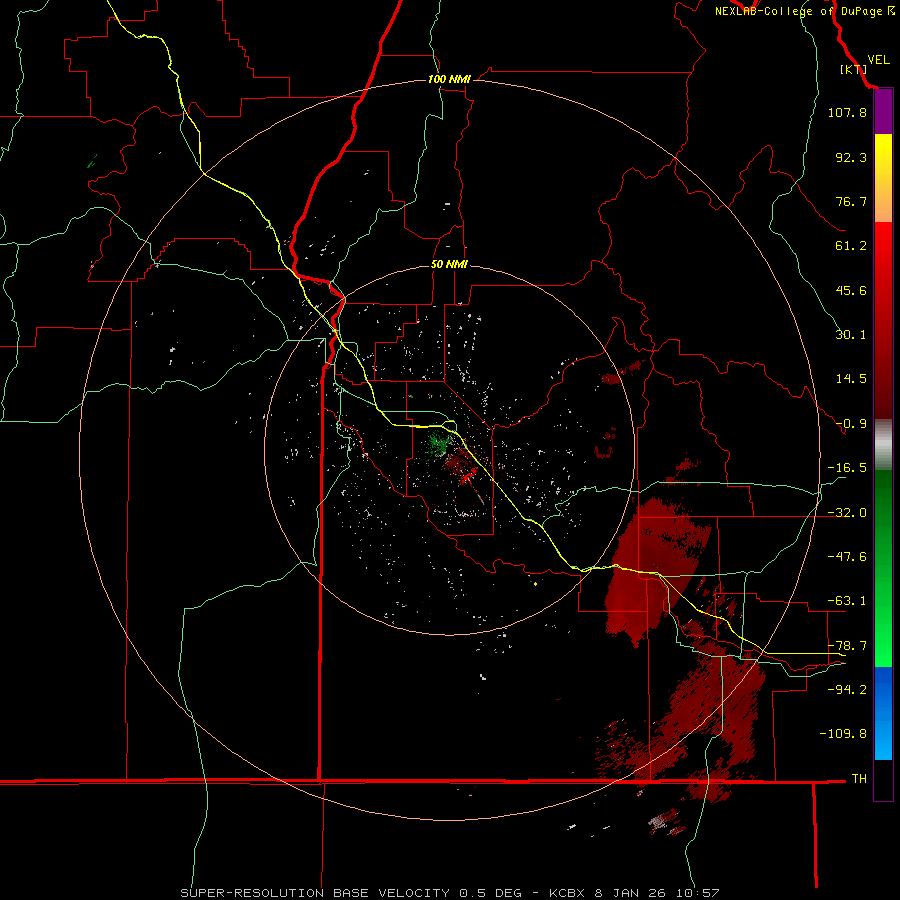
Task: Click the product title caption at bottom
Action: tap(449, 893)
